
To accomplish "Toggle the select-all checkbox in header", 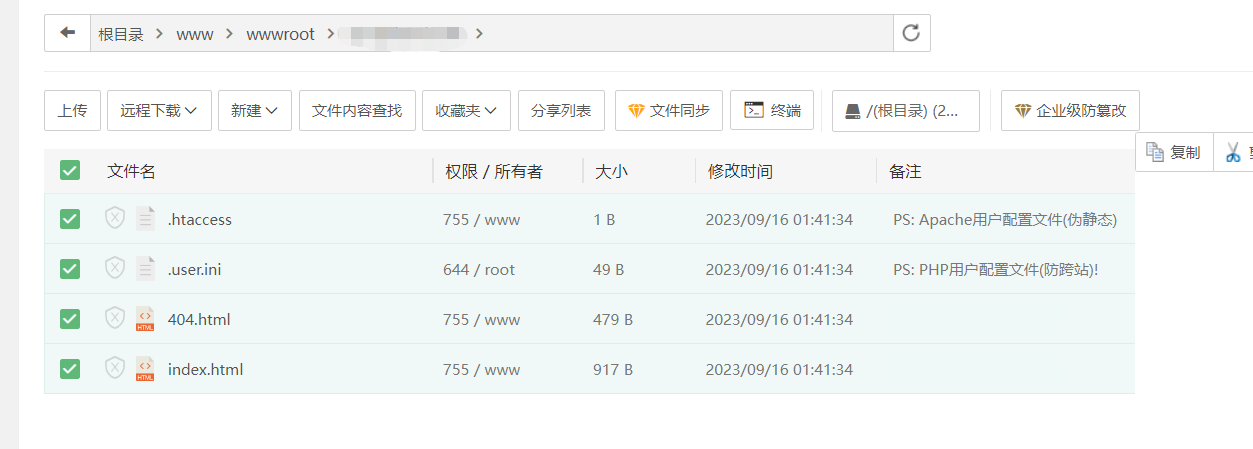I will coord(70,171).
